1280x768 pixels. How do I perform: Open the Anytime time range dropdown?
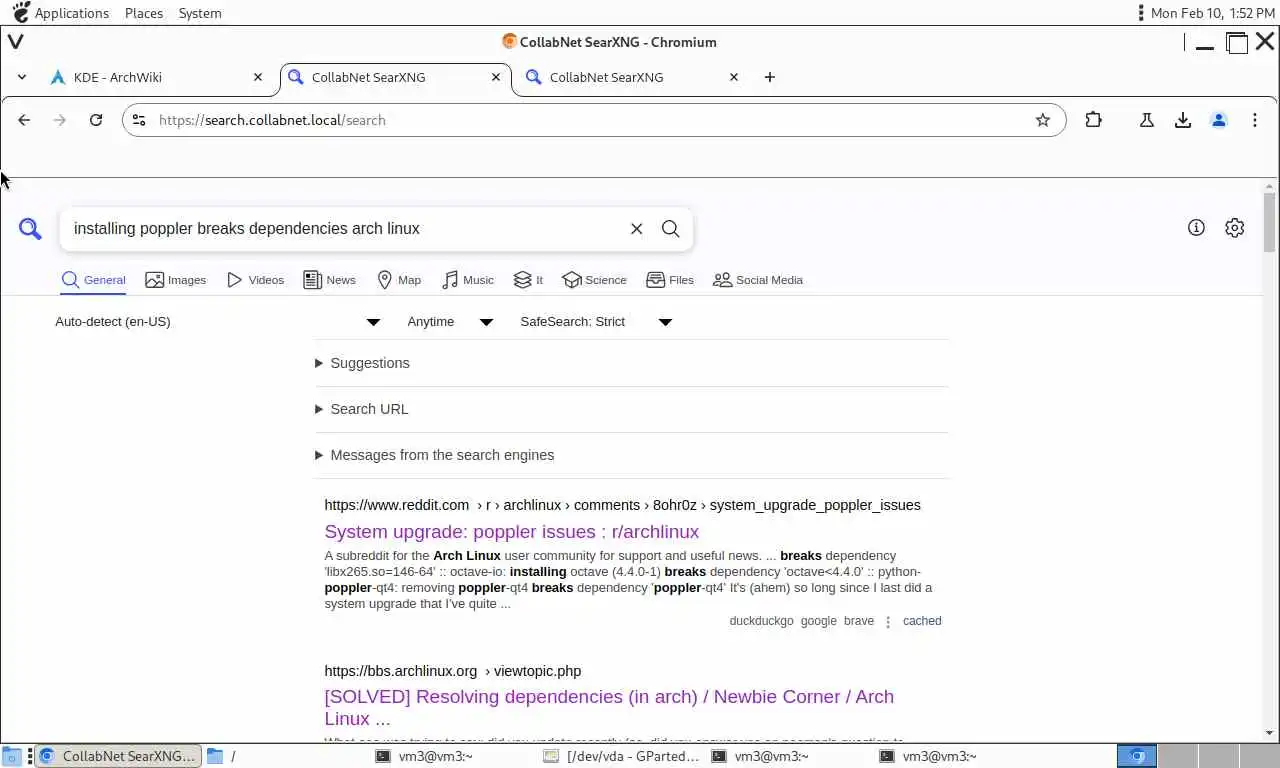450,322
